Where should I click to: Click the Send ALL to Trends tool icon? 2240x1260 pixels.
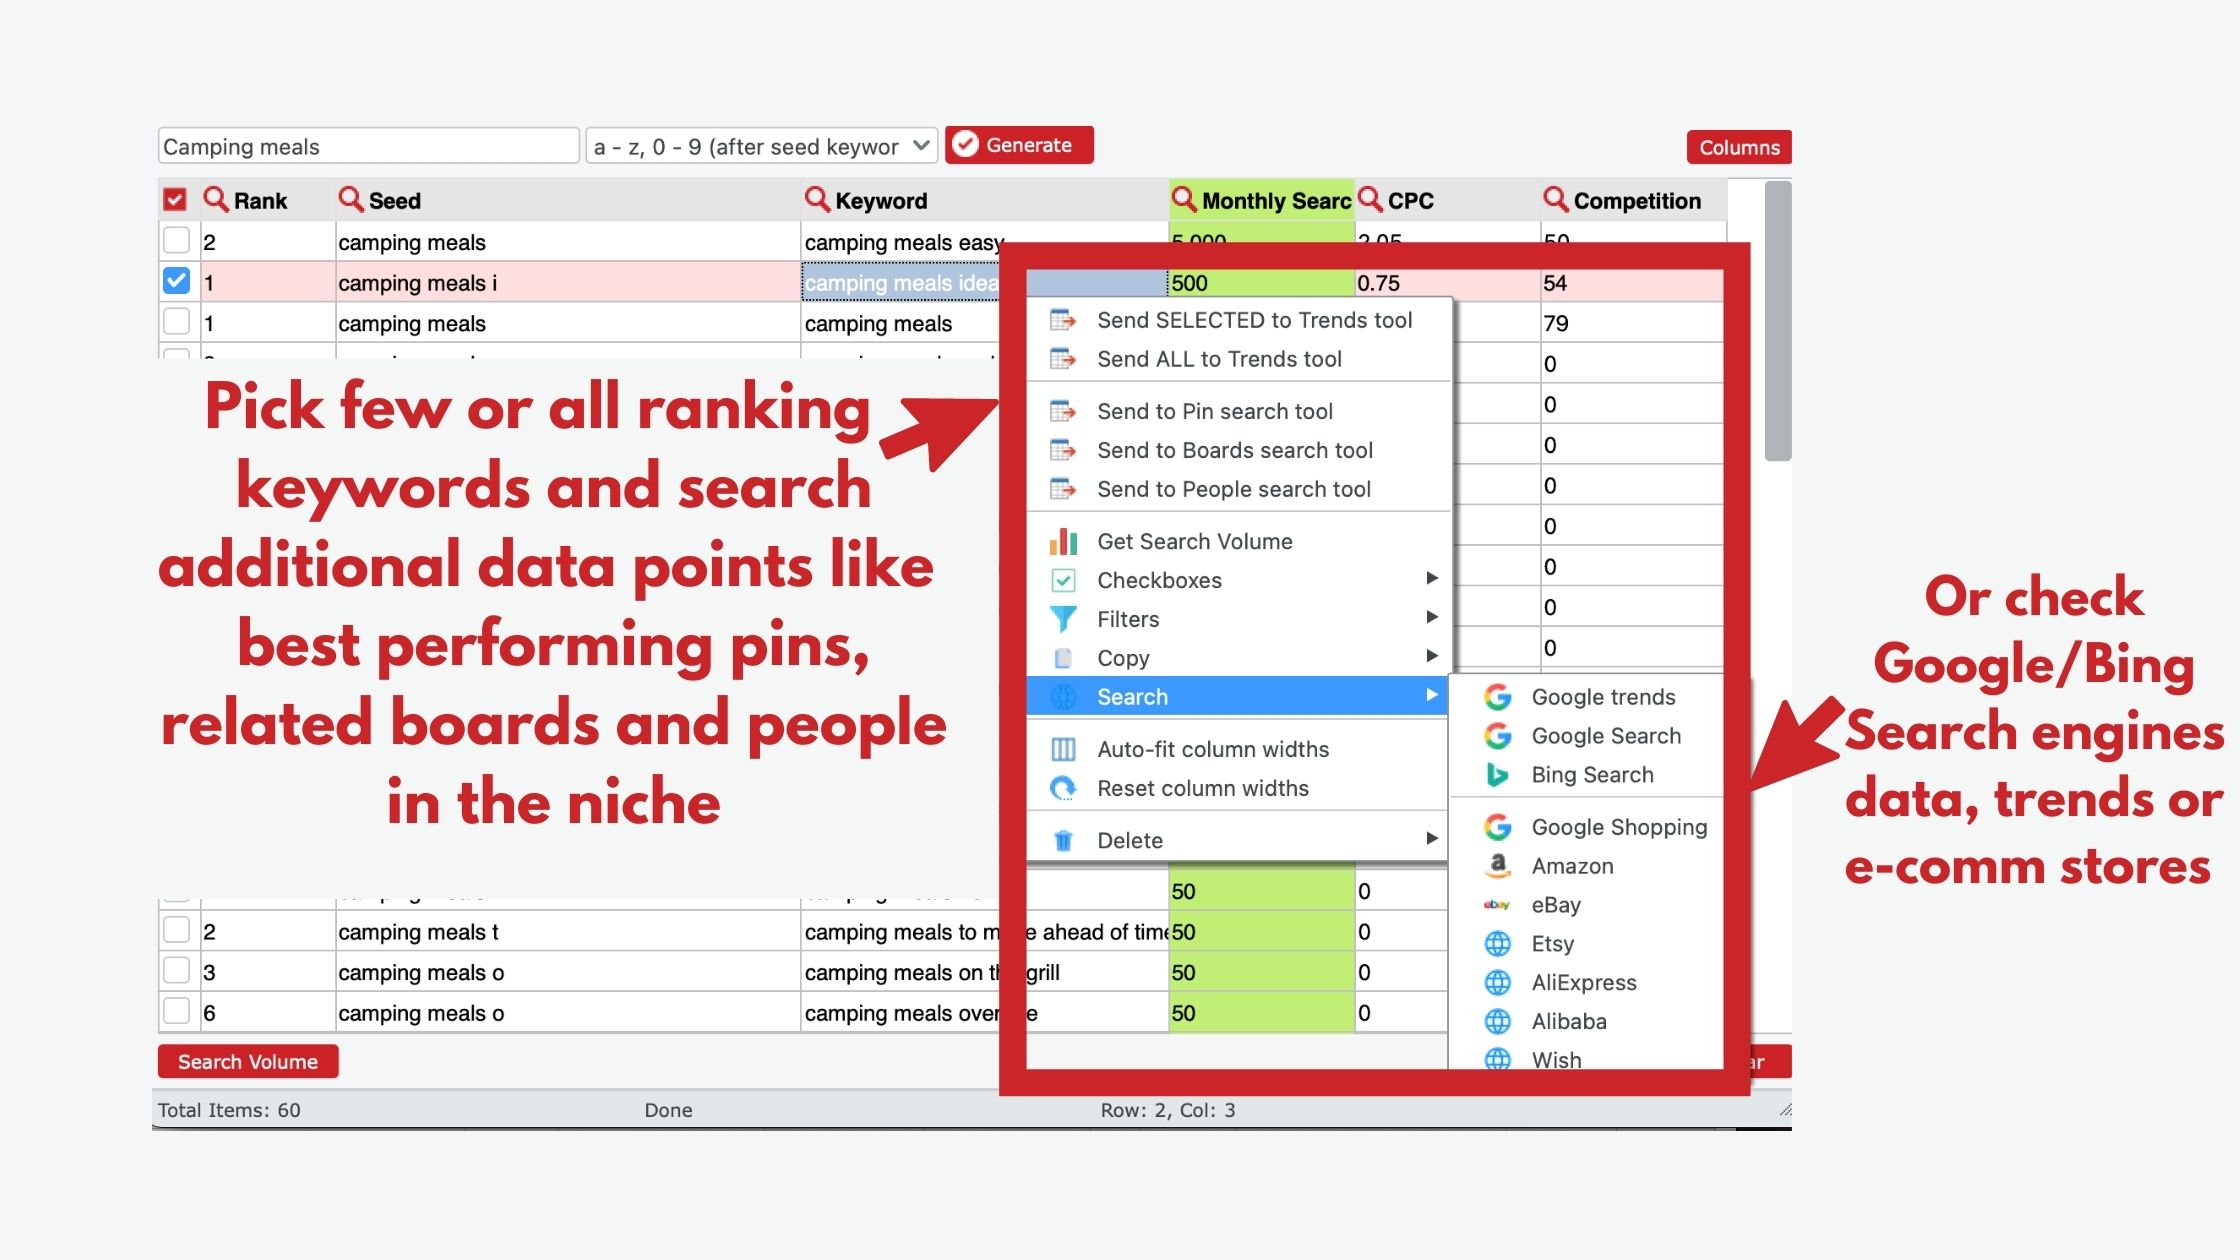(x=1063, y=359)
